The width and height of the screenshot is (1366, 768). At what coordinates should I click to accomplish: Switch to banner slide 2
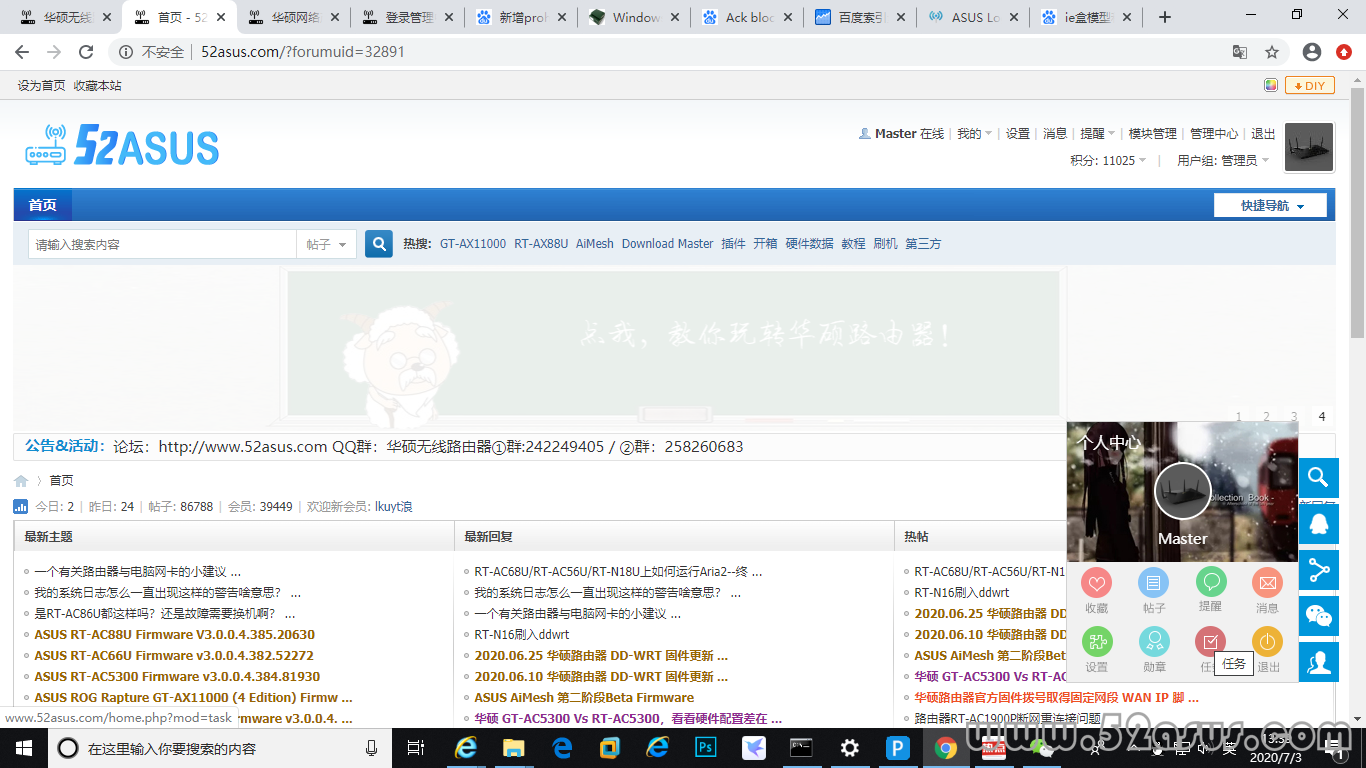point(1266,417)
